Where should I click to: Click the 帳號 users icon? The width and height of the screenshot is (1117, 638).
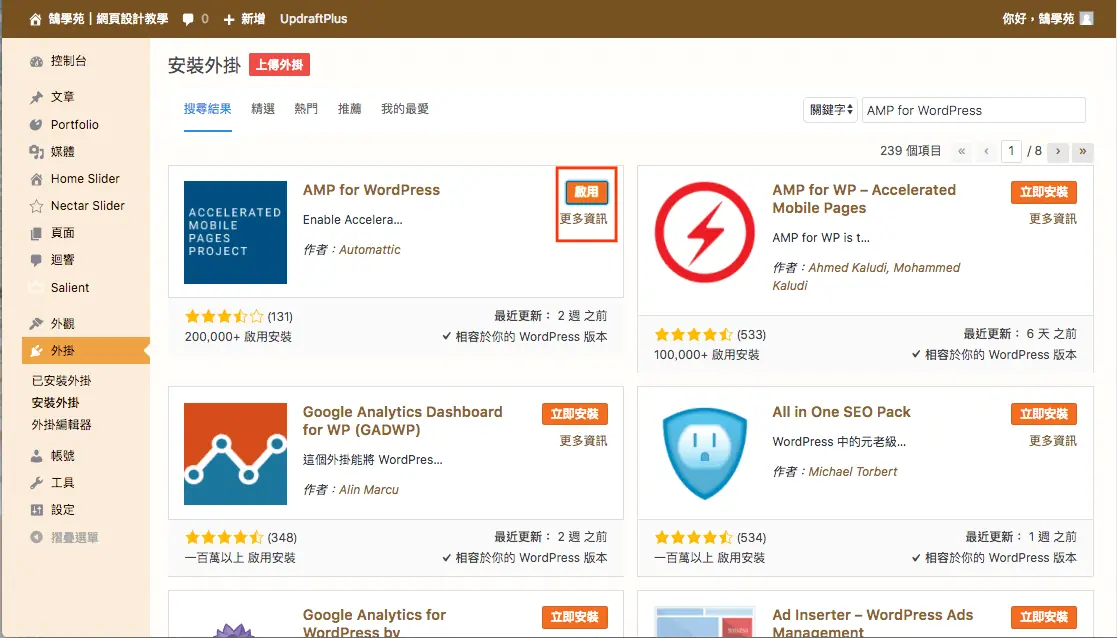pos(36,456)
